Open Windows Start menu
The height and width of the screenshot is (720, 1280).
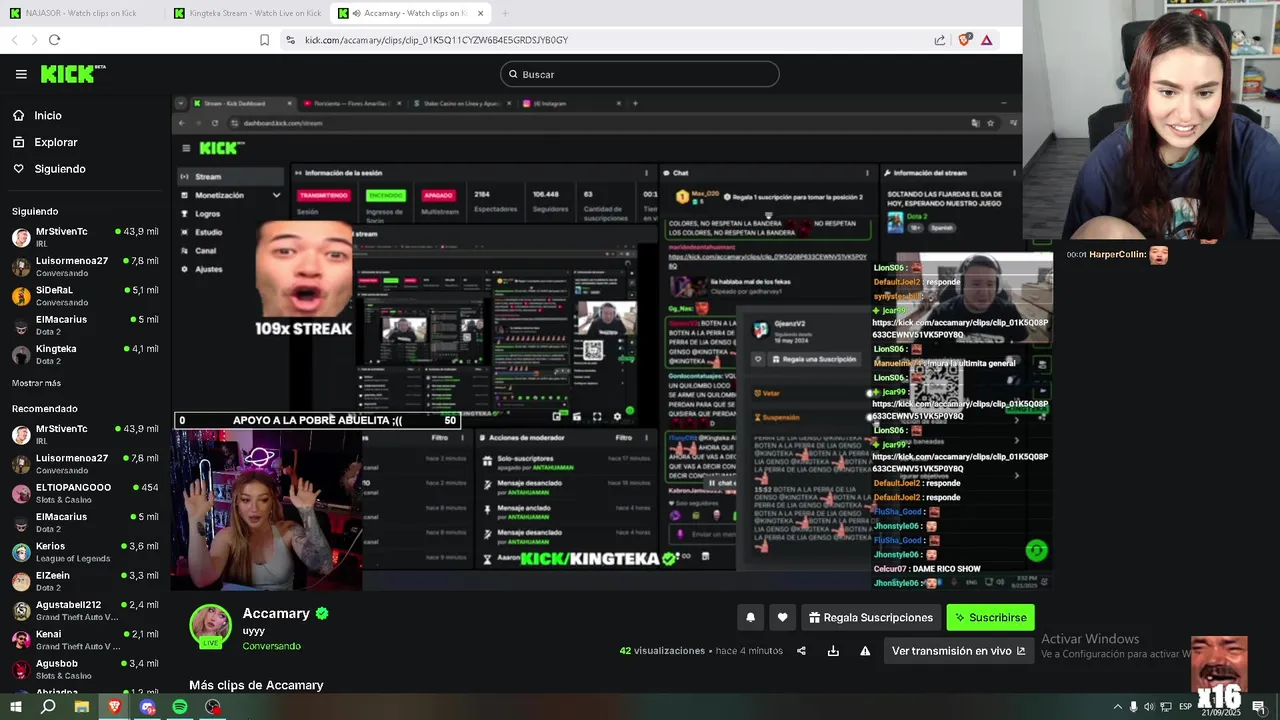tap(15, 707)
